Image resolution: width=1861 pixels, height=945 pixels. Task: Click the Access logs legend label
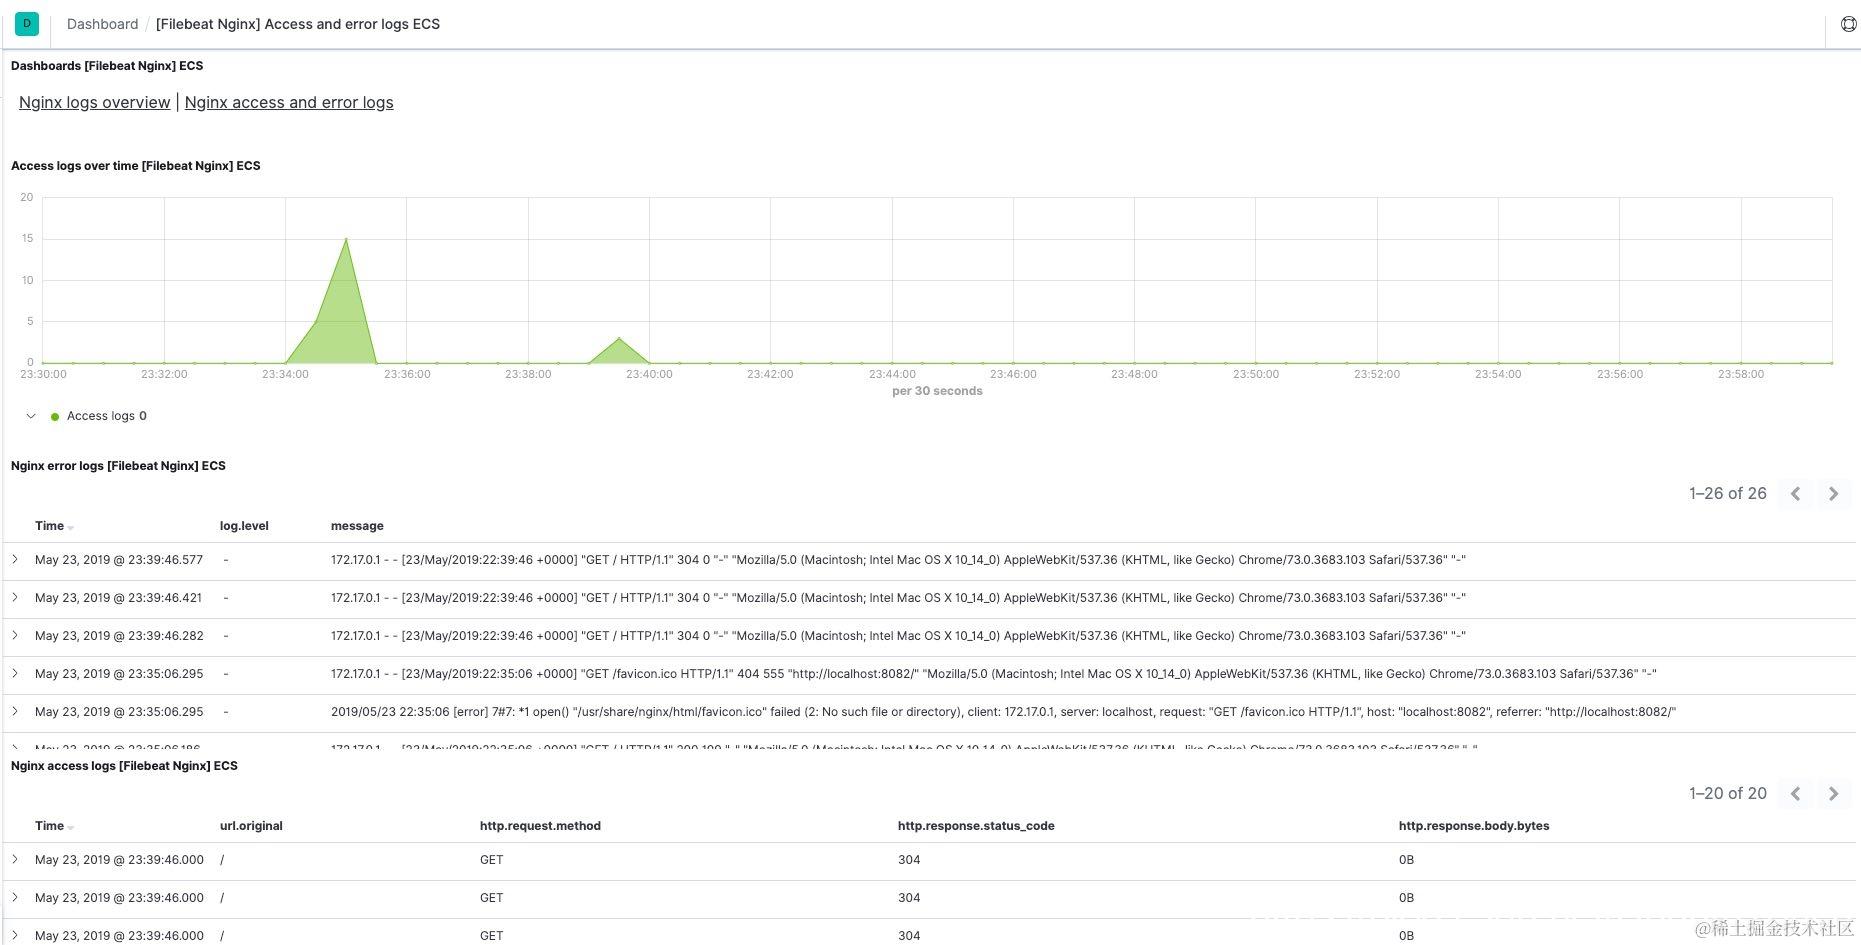(101, 416)
